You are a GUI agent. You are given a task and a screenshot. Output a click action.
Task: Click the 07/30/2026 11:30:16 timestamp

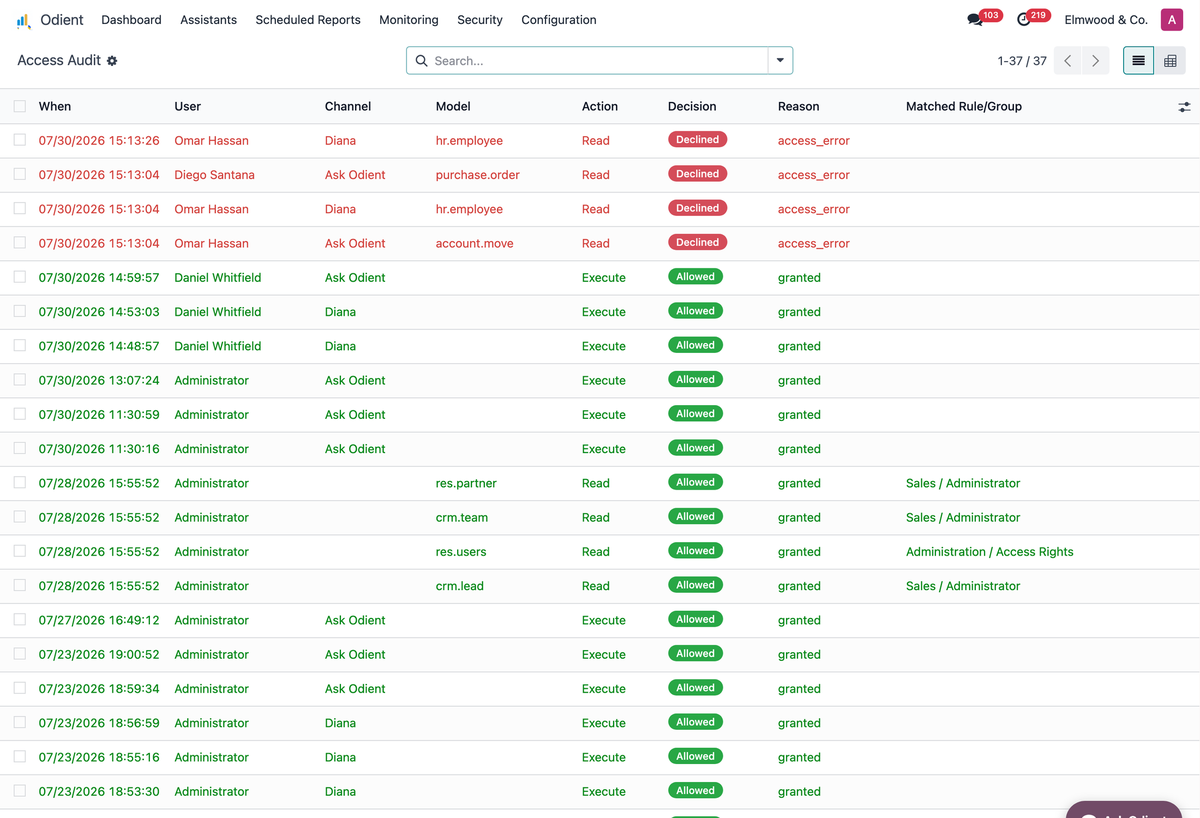pos(99,449)
